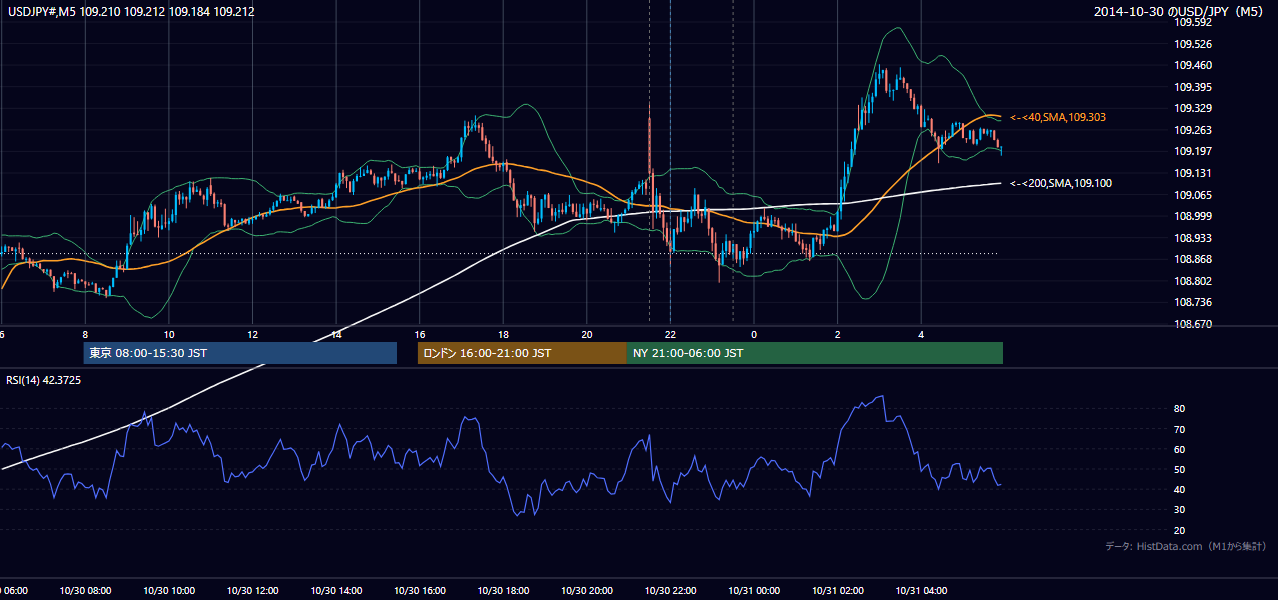Click RSI scale value 50
The height and width of the screenshot is (600, 1278).
coord(1180,469)
